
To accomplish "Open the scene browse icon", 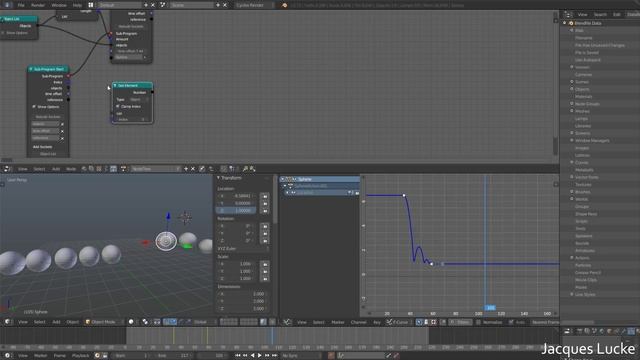I will click(x=163, y=5).
